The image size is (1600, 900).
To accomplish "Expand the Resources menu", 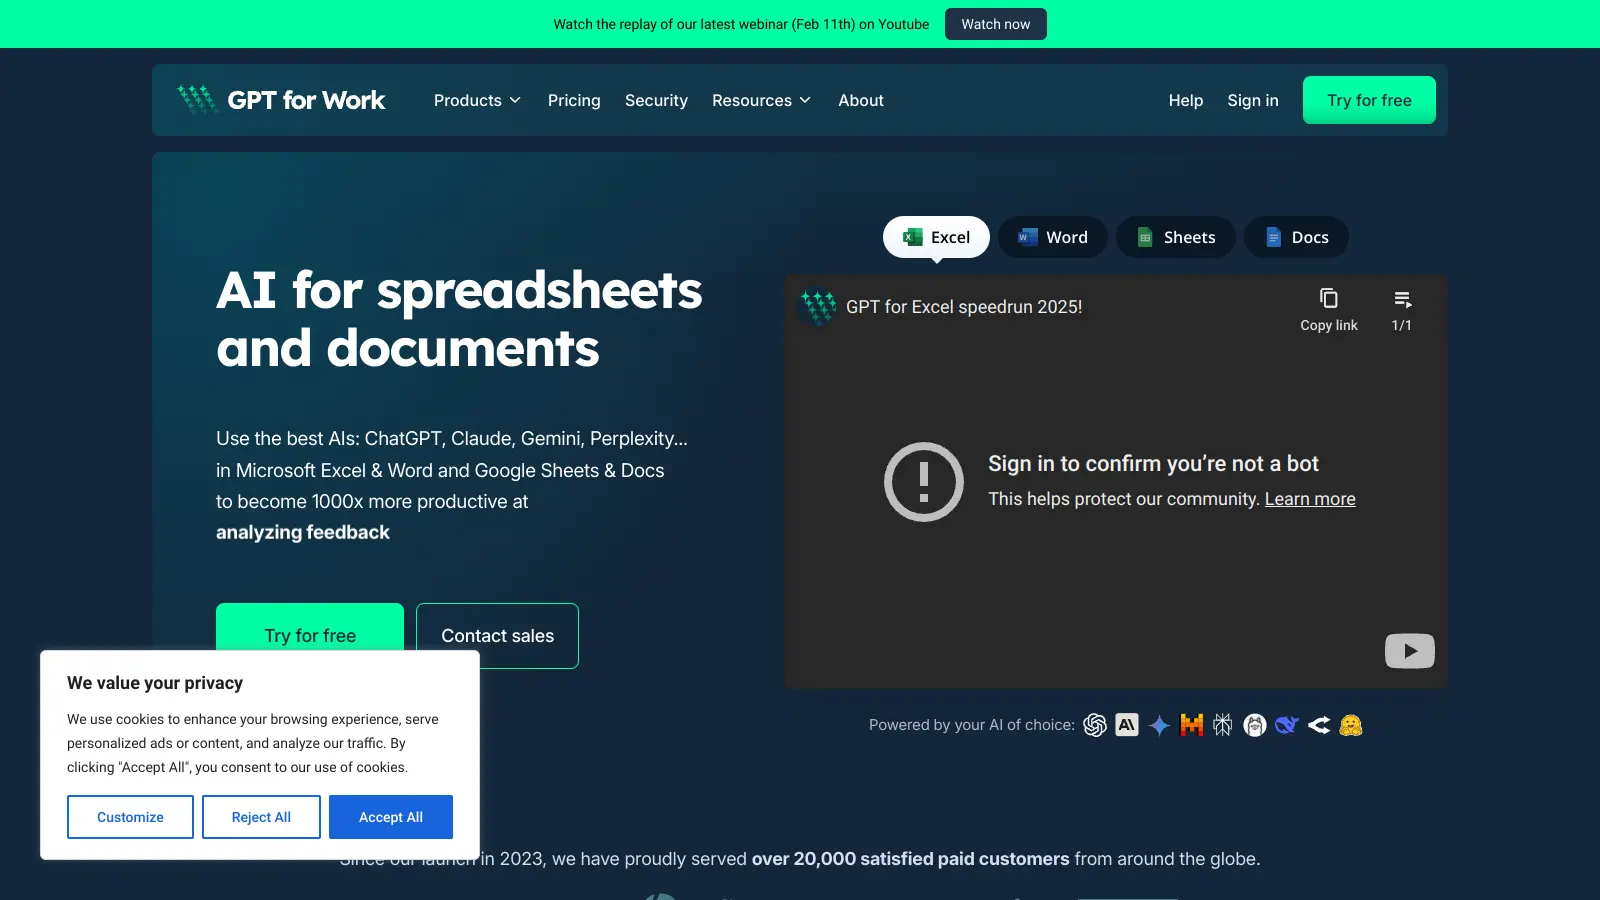I will (x=761, y=100).
